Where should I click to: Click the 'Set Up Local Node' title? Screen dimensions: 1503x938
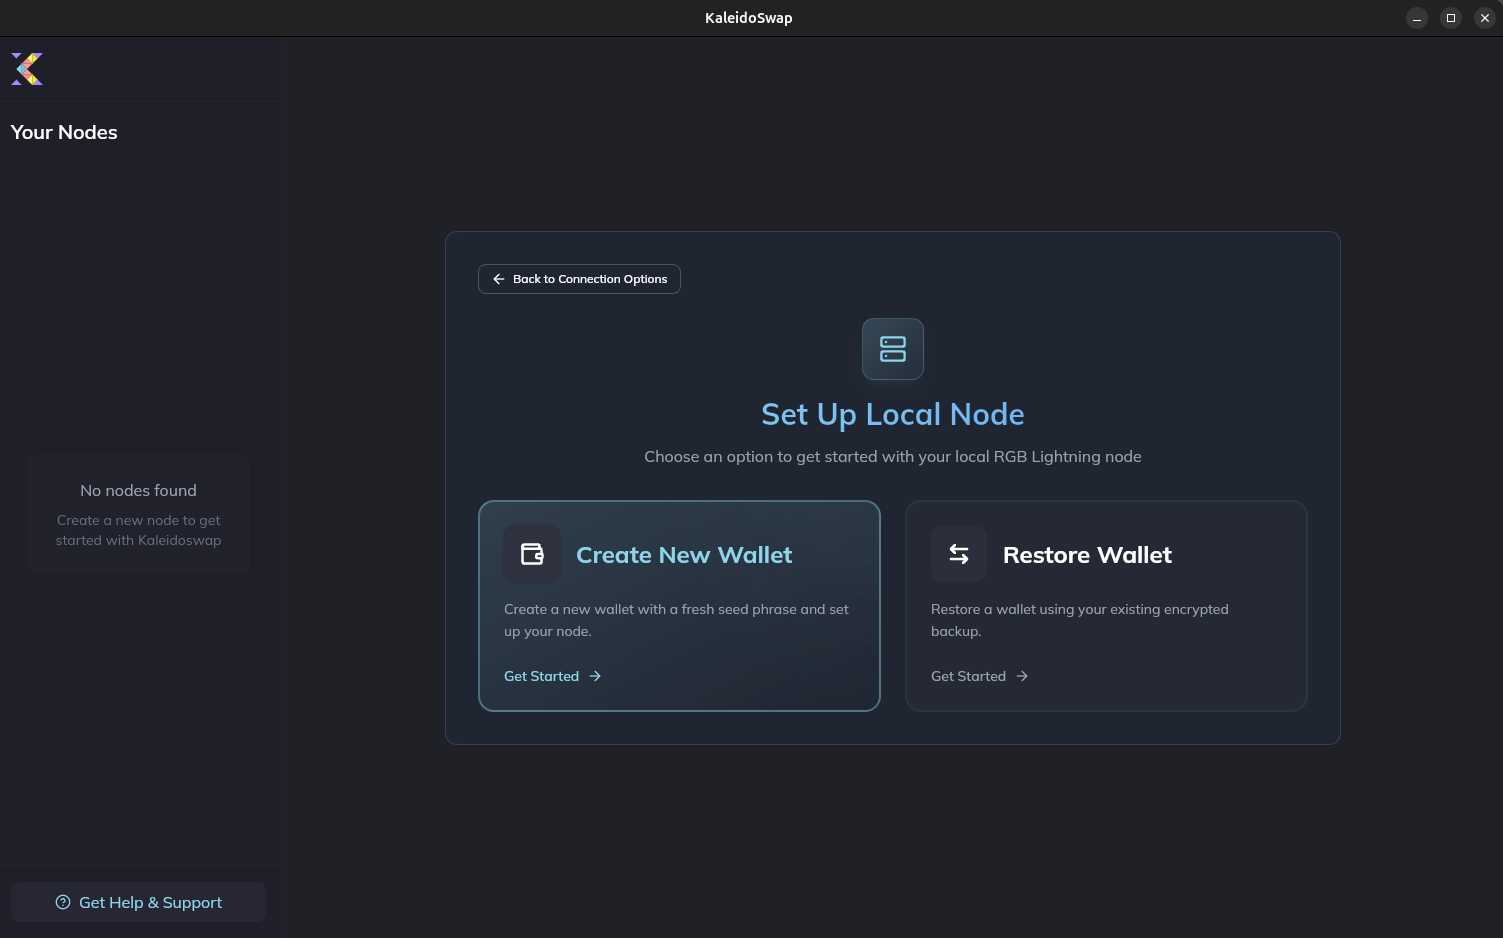pos(893,414)
